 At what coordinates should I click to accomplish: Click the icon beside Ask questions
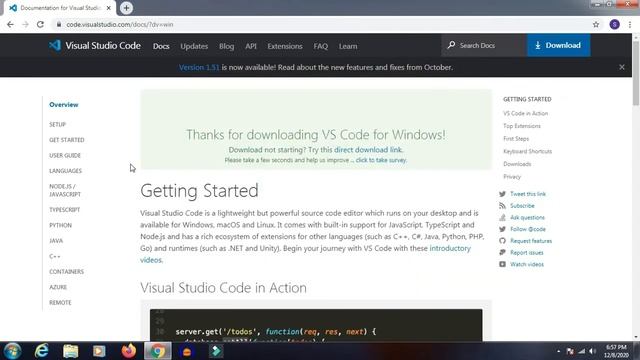(502, 218)
